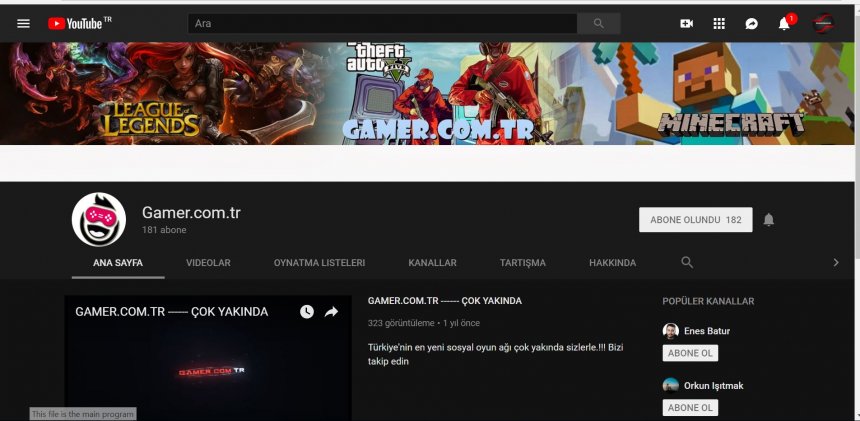Open Enes Batur channel avatar

670,331
